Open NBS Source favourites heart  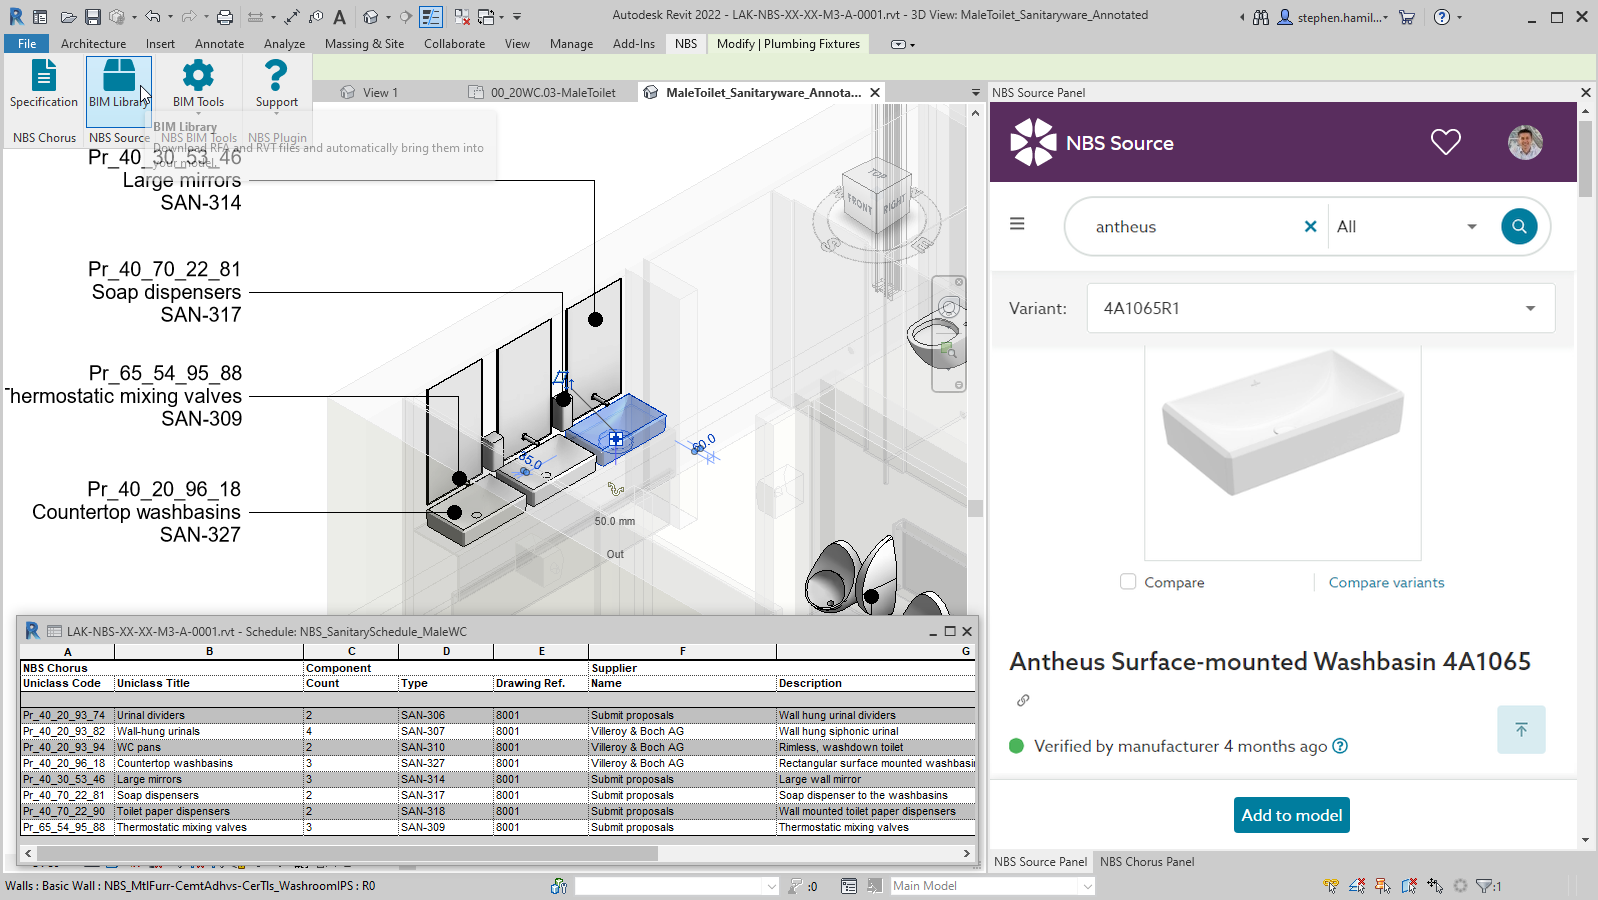click(x=1445, y=142)
